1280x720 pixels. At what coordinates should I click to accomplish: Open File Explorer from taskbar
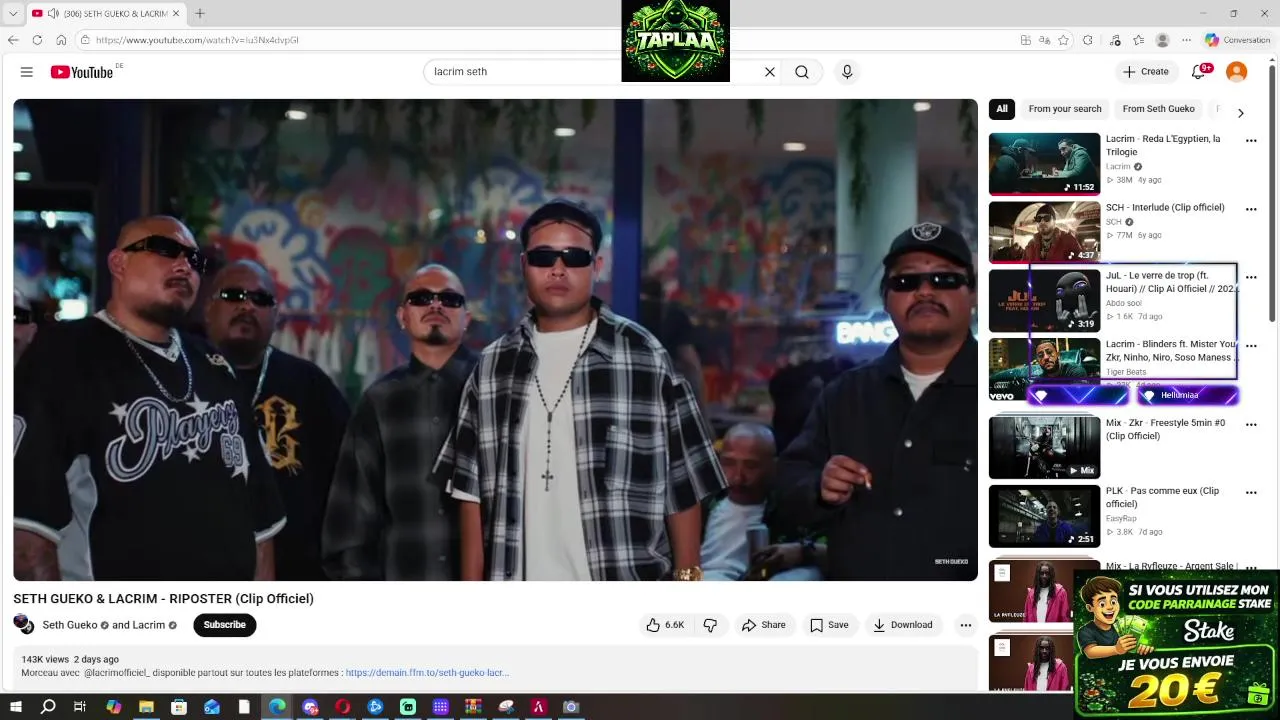click(x=146, y=707)
